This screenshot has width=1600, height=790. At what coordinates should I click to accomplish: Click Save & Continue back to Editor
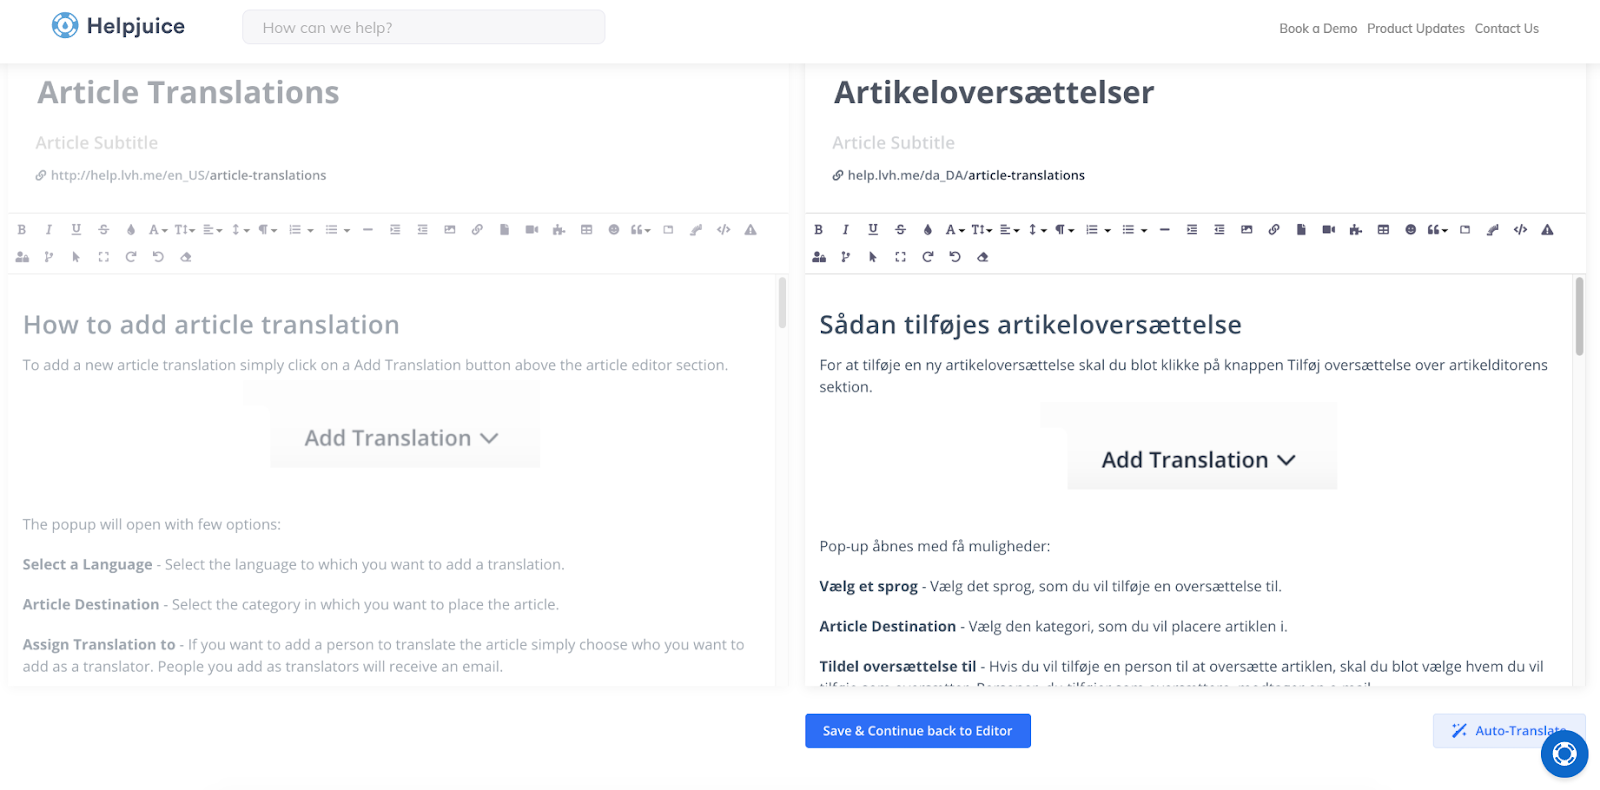tap(918, 731)
